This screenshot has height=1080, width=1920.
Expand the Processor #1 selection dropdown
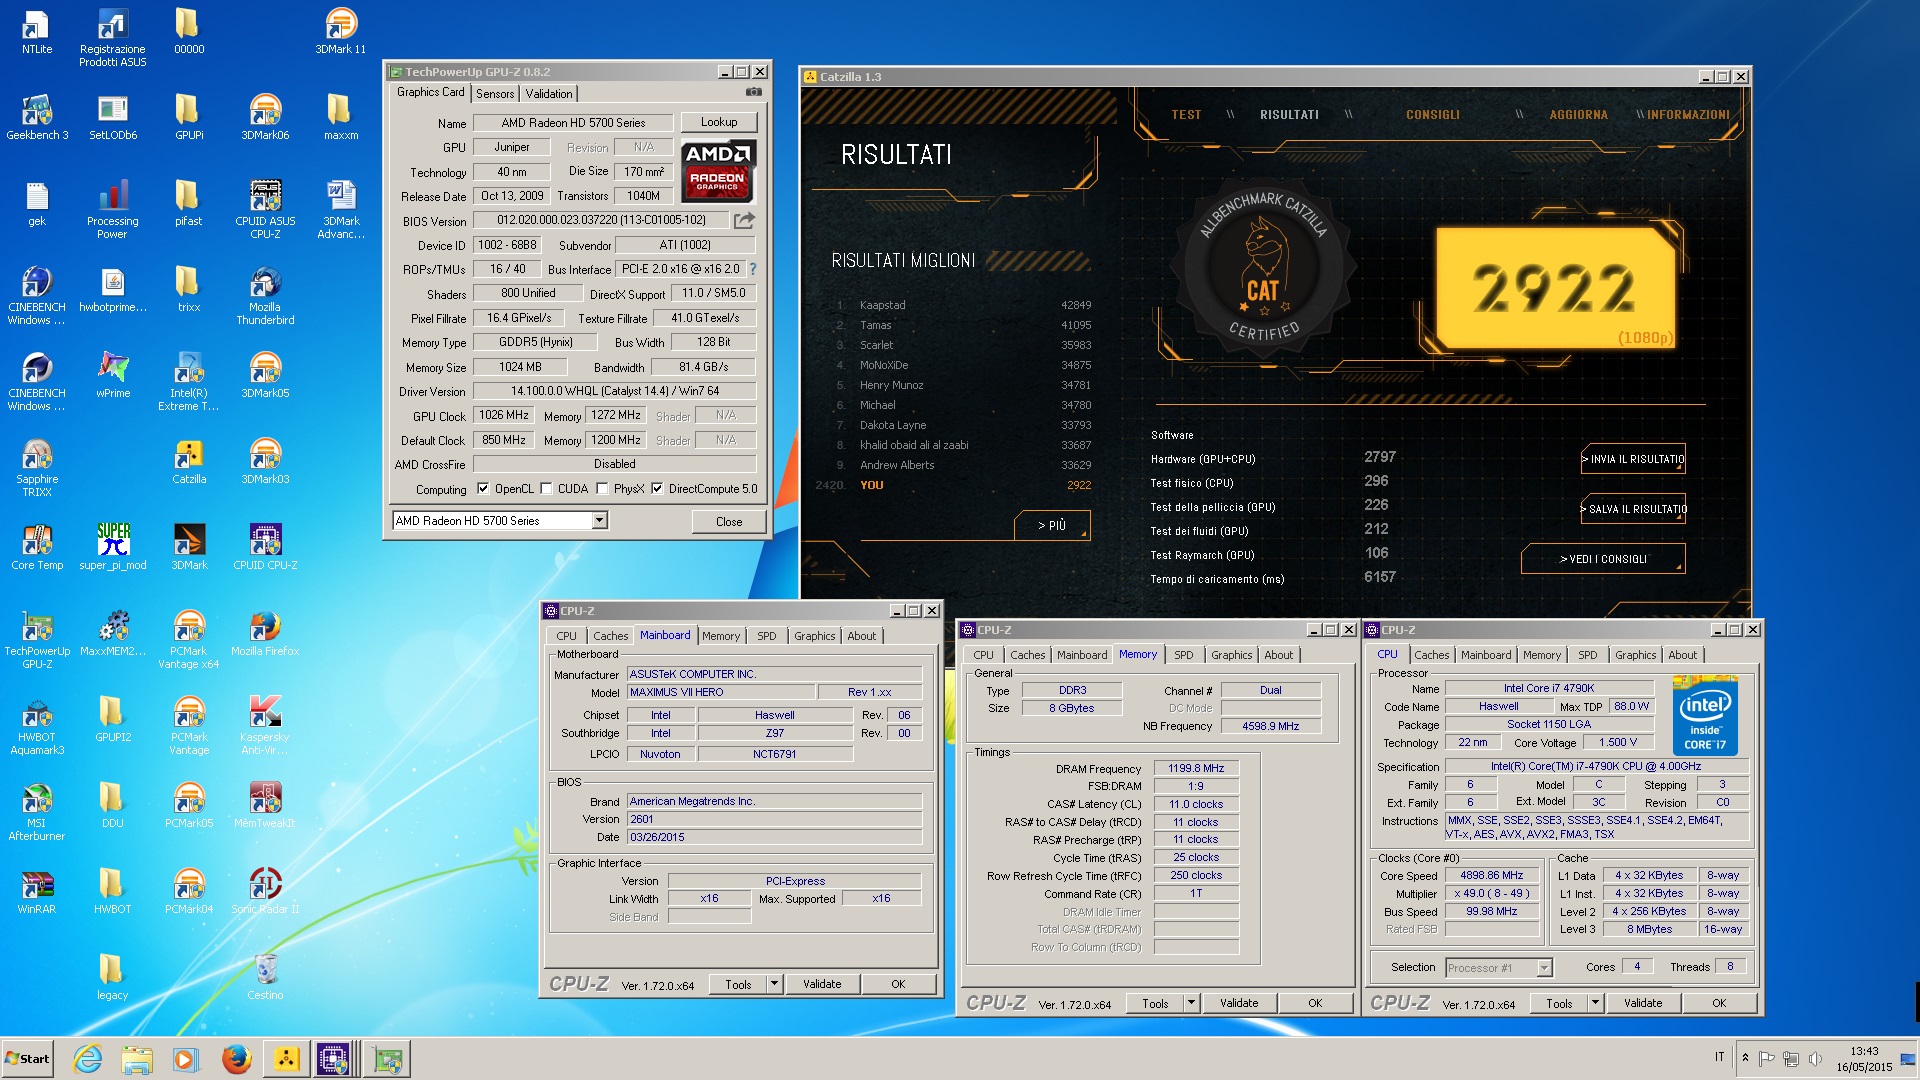[x=1544, y=968]
